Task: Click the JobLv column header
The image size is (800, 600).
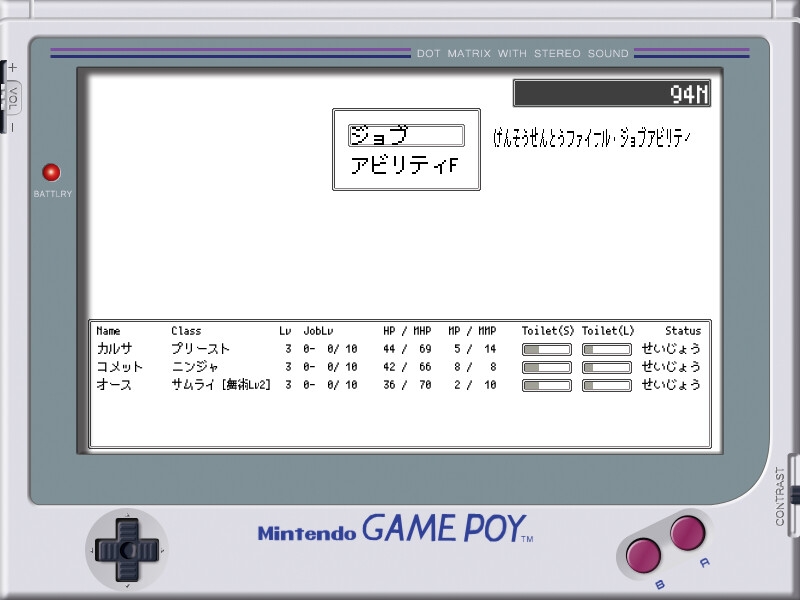Action: [x=318, y=331]
